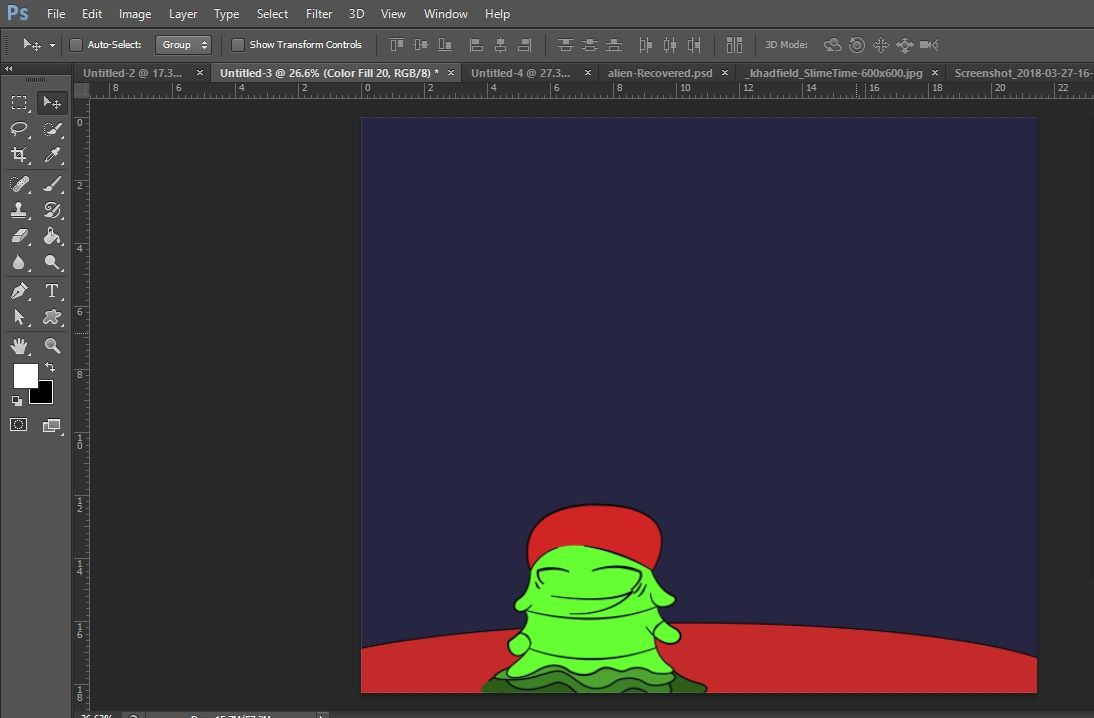Select the Hand tool
The height and width of the screenshot is (718, 1094).
[x=19, y=345]
